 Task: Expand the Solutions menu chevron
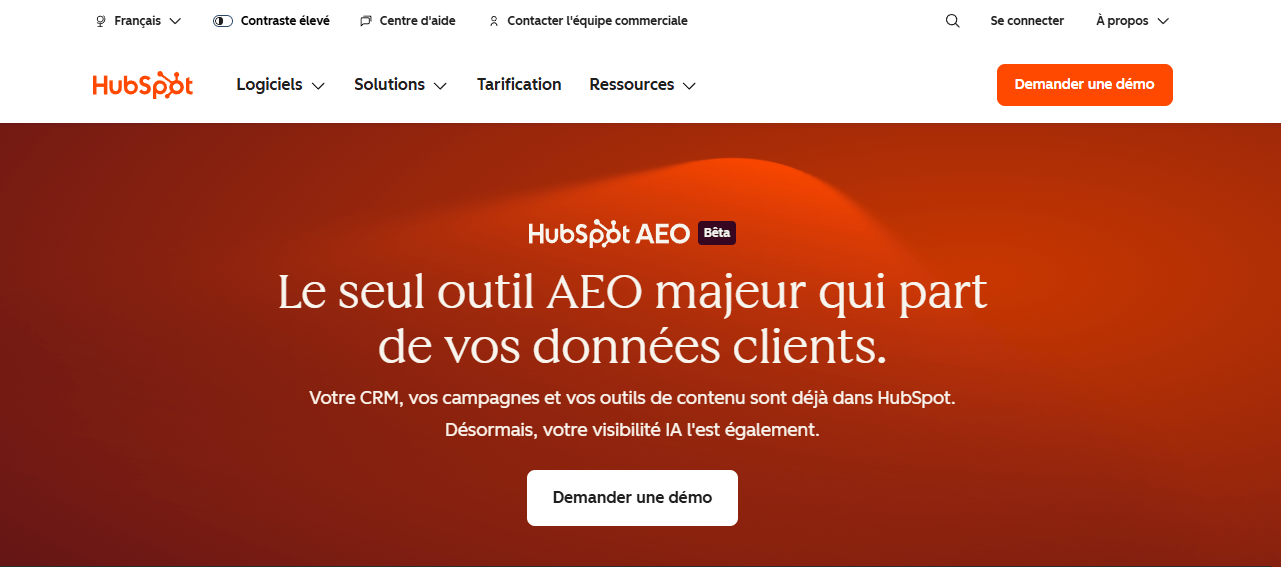coord(440,86)
